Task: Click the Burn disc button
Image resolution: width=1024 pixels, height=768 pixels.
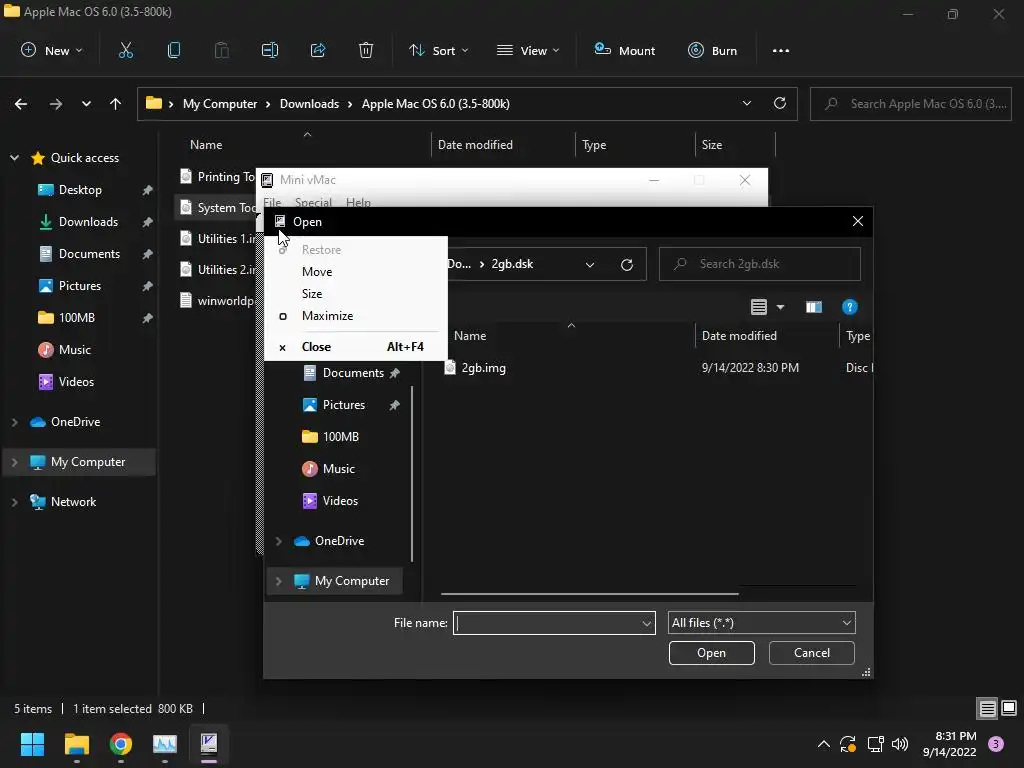Action: pos(712,50)
